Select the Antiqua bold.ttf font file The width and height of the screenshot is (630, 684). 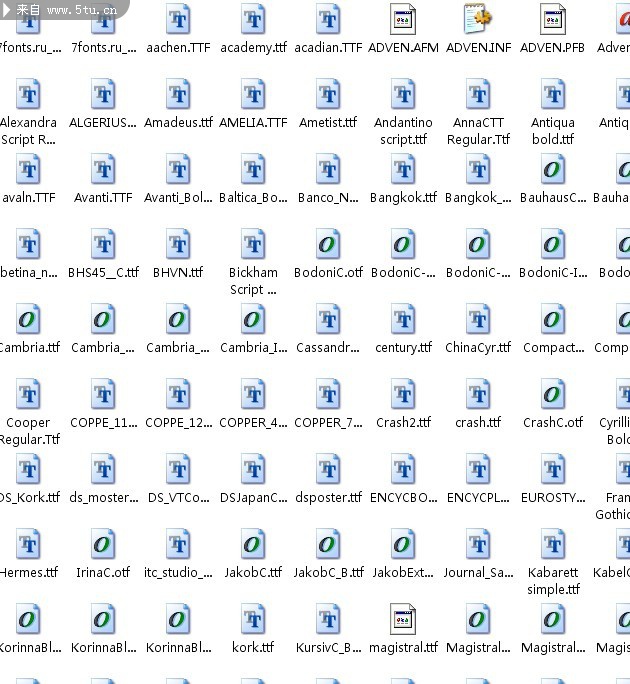tap(553, 95)
